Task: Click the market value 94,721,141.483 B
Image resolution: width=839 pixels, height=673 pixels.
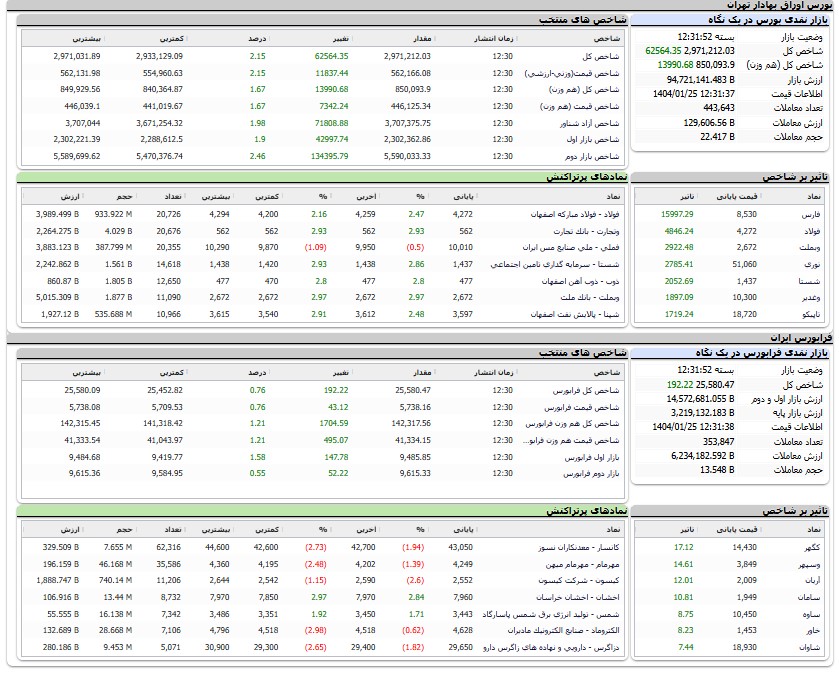Action: tap(701, 80)
